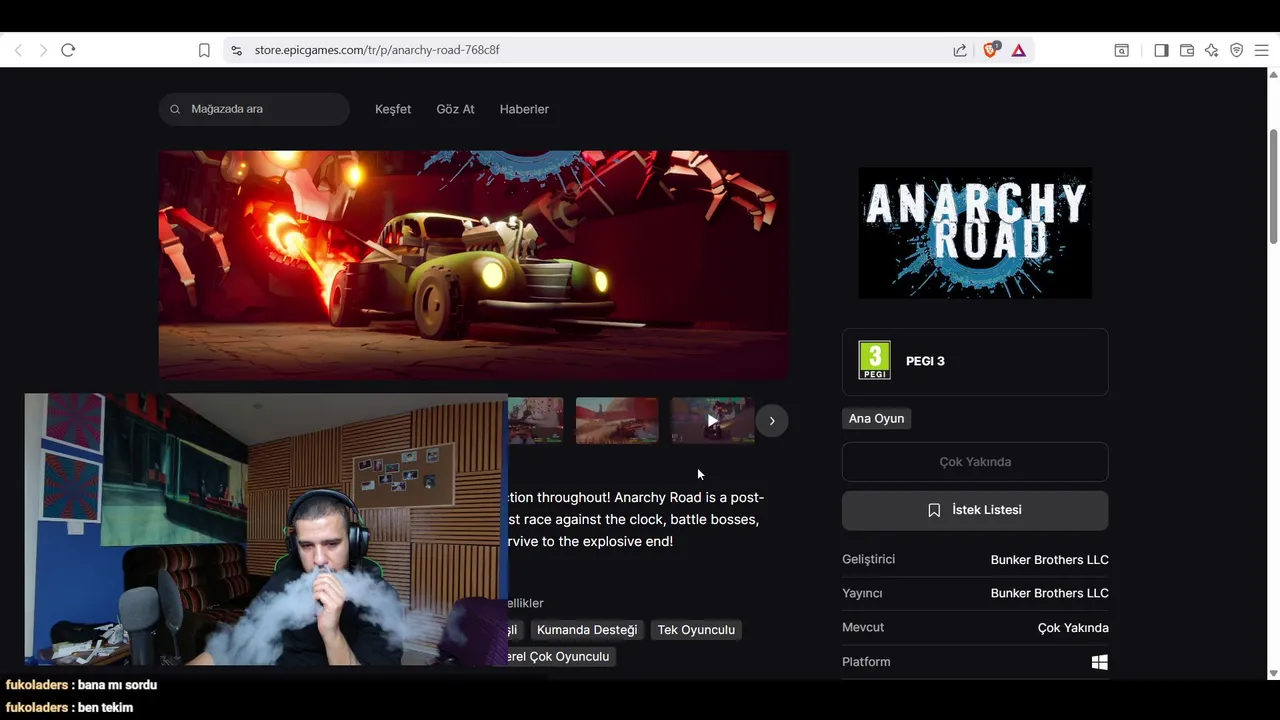Viewport: 1280px width, 720px height.
Task: Open the Göz At tab
Action: coord(455,109)
